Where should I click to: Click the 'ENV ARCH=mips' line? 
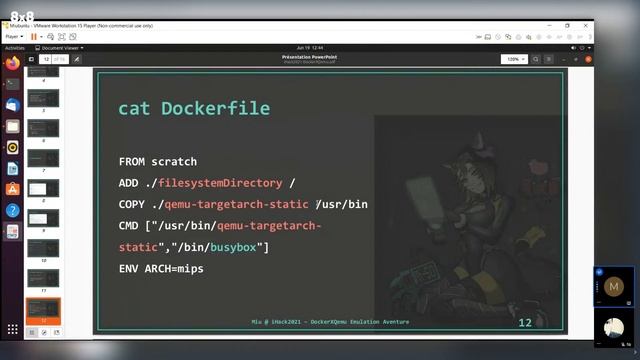(161, 269)
